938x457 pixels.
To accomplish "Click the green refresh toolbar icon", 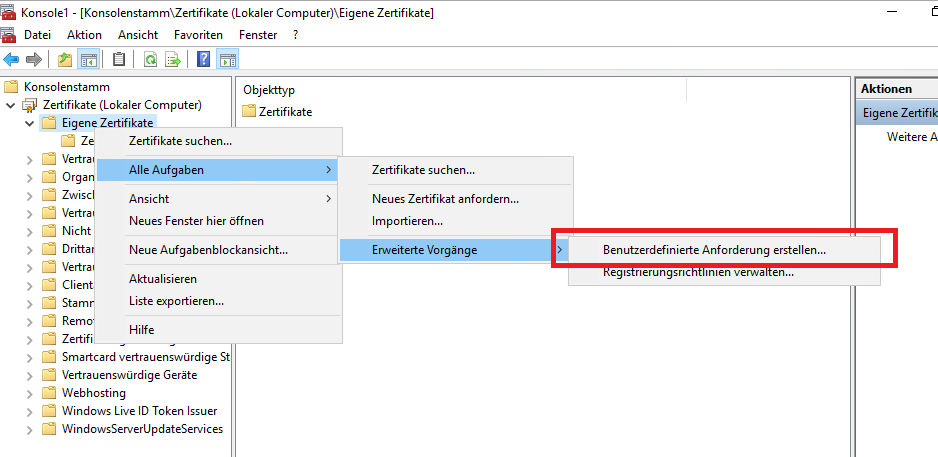I will pyautogui.click(x=150, y=59).
